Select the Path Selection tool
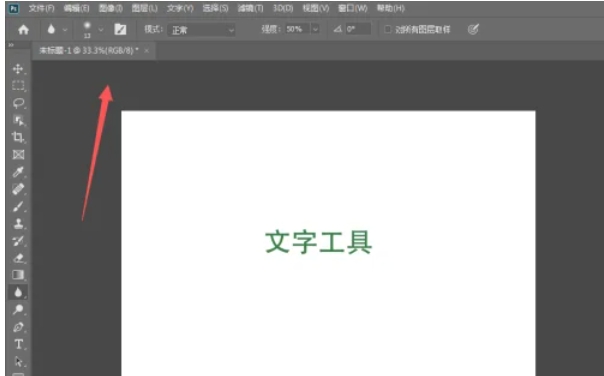604x376 pixels. tap(18, 361)
